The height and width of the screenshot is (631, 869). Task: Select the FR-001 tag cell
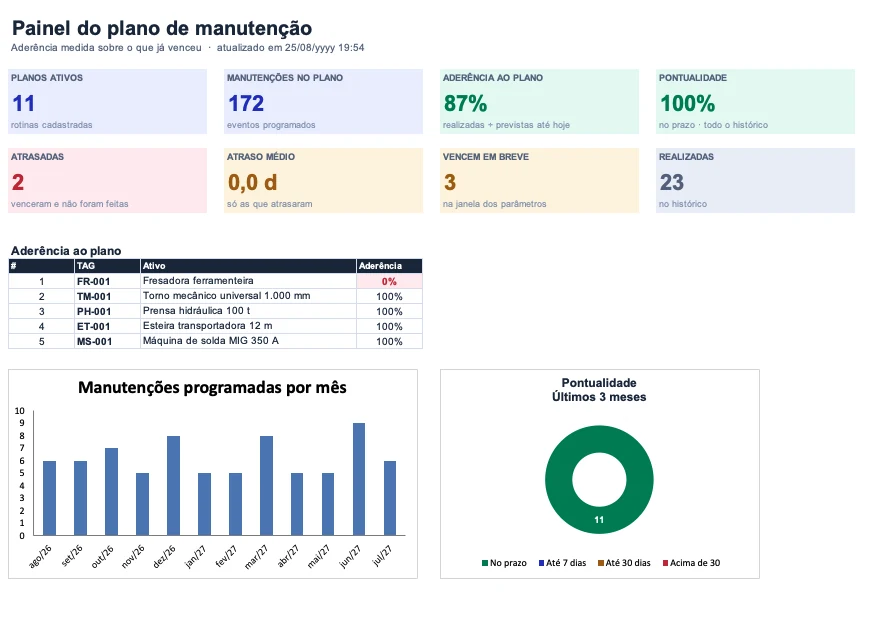[107, 281]
